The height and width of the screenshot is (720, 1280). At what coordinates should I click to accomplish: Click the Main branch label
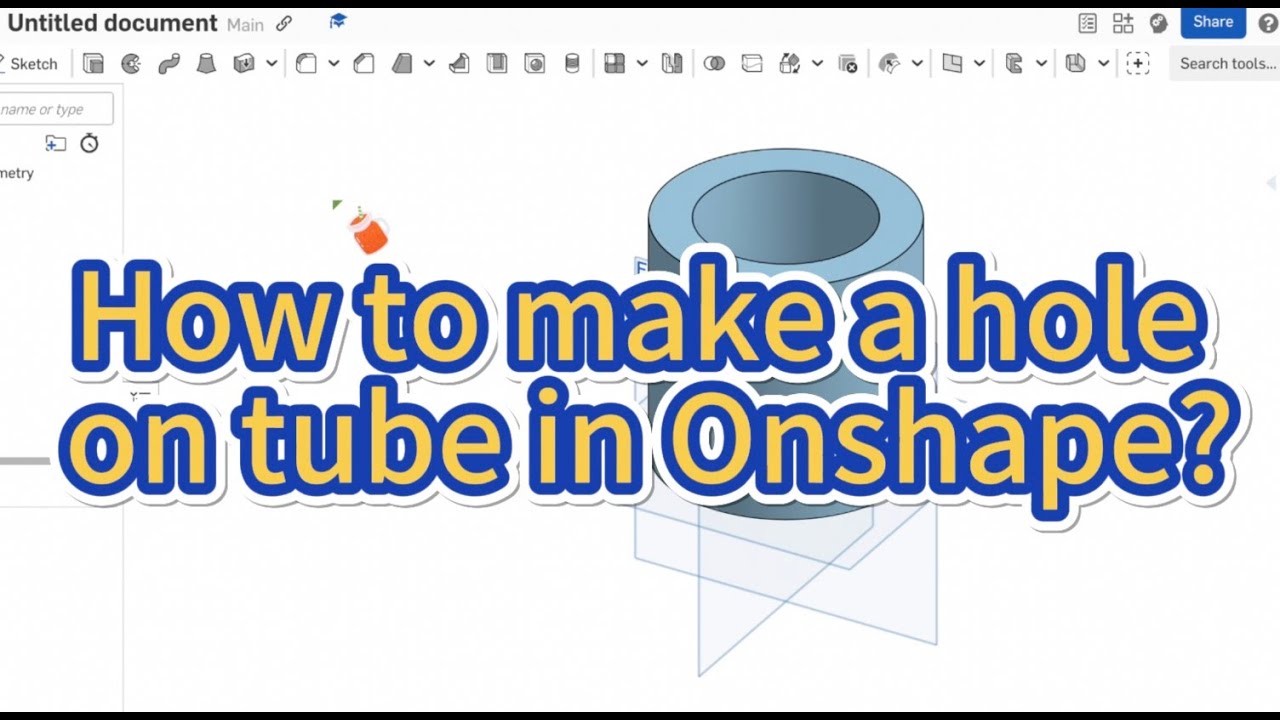click(245, 25)
